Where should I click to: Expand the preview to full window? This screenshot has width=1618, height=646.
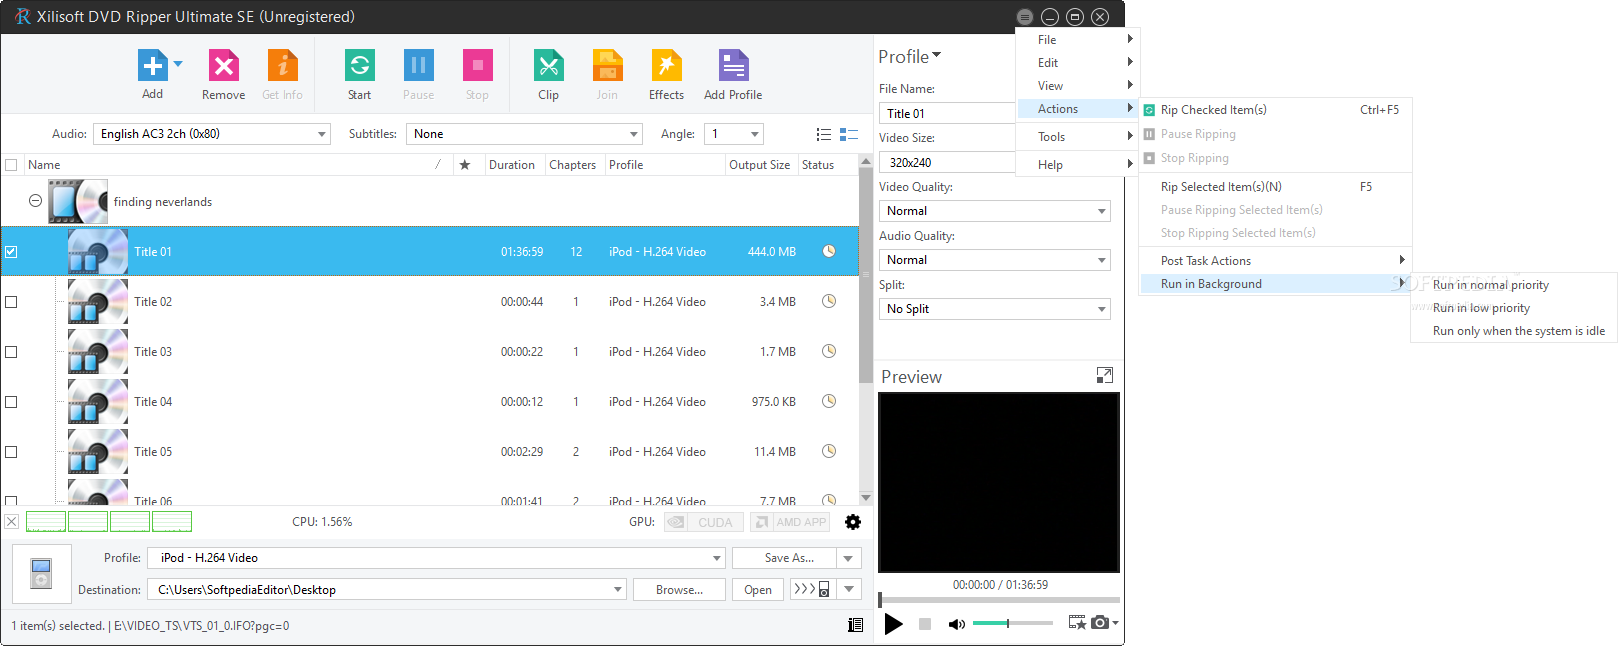point(1105,375)
